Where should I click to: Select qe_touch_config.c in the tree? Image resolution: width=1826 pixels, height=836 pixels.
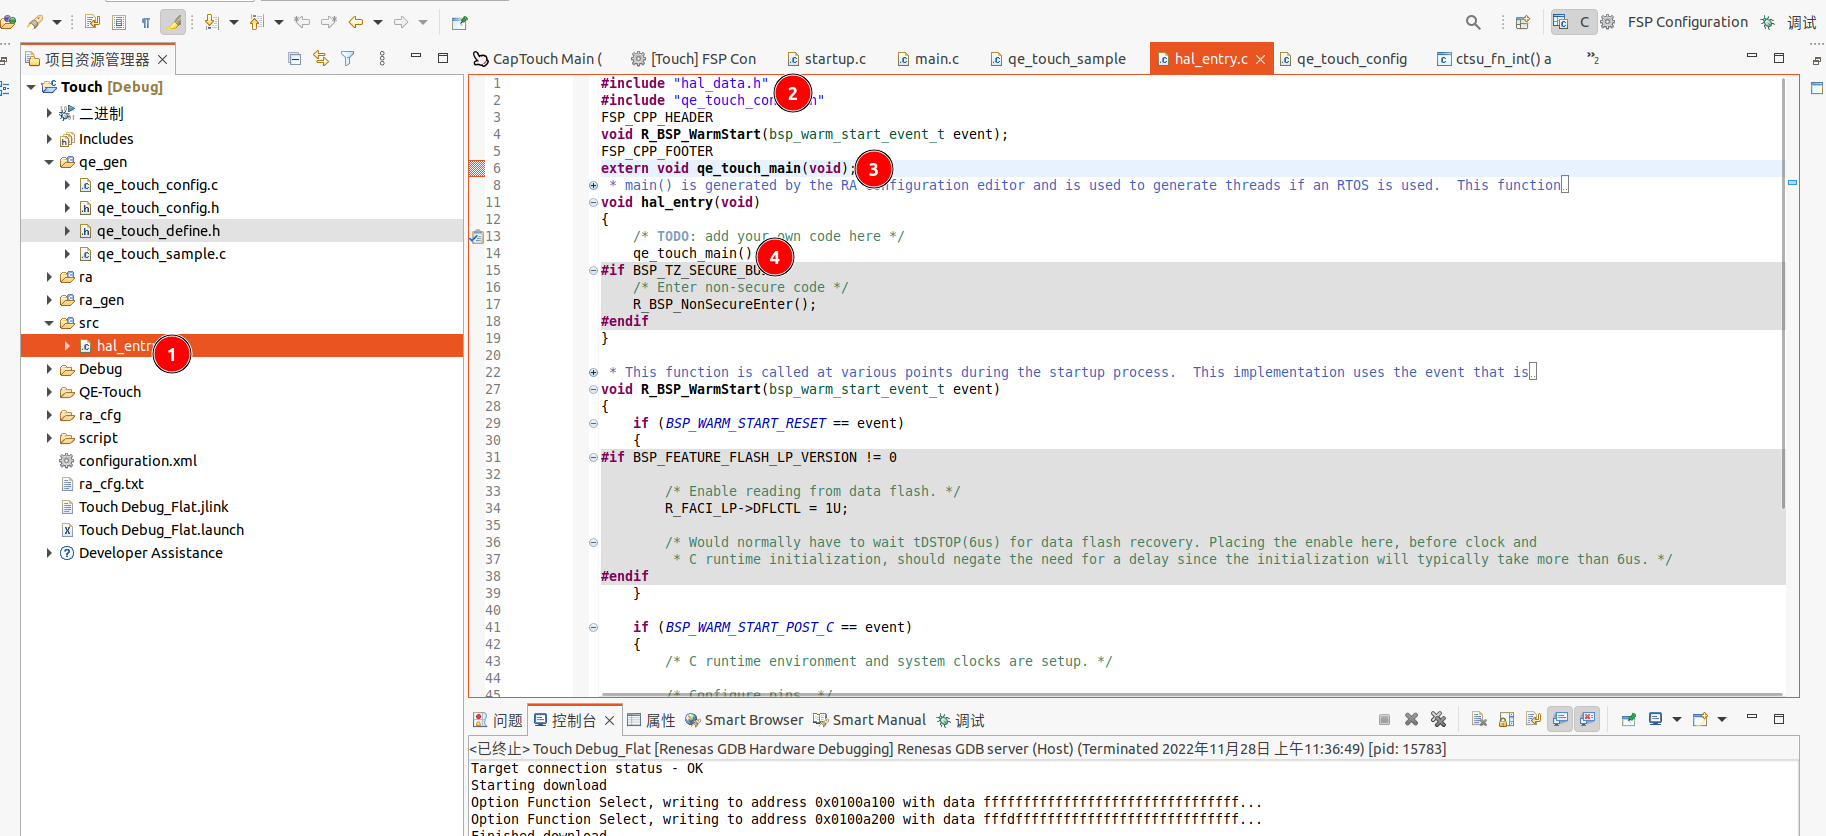[x=157, y=185]
